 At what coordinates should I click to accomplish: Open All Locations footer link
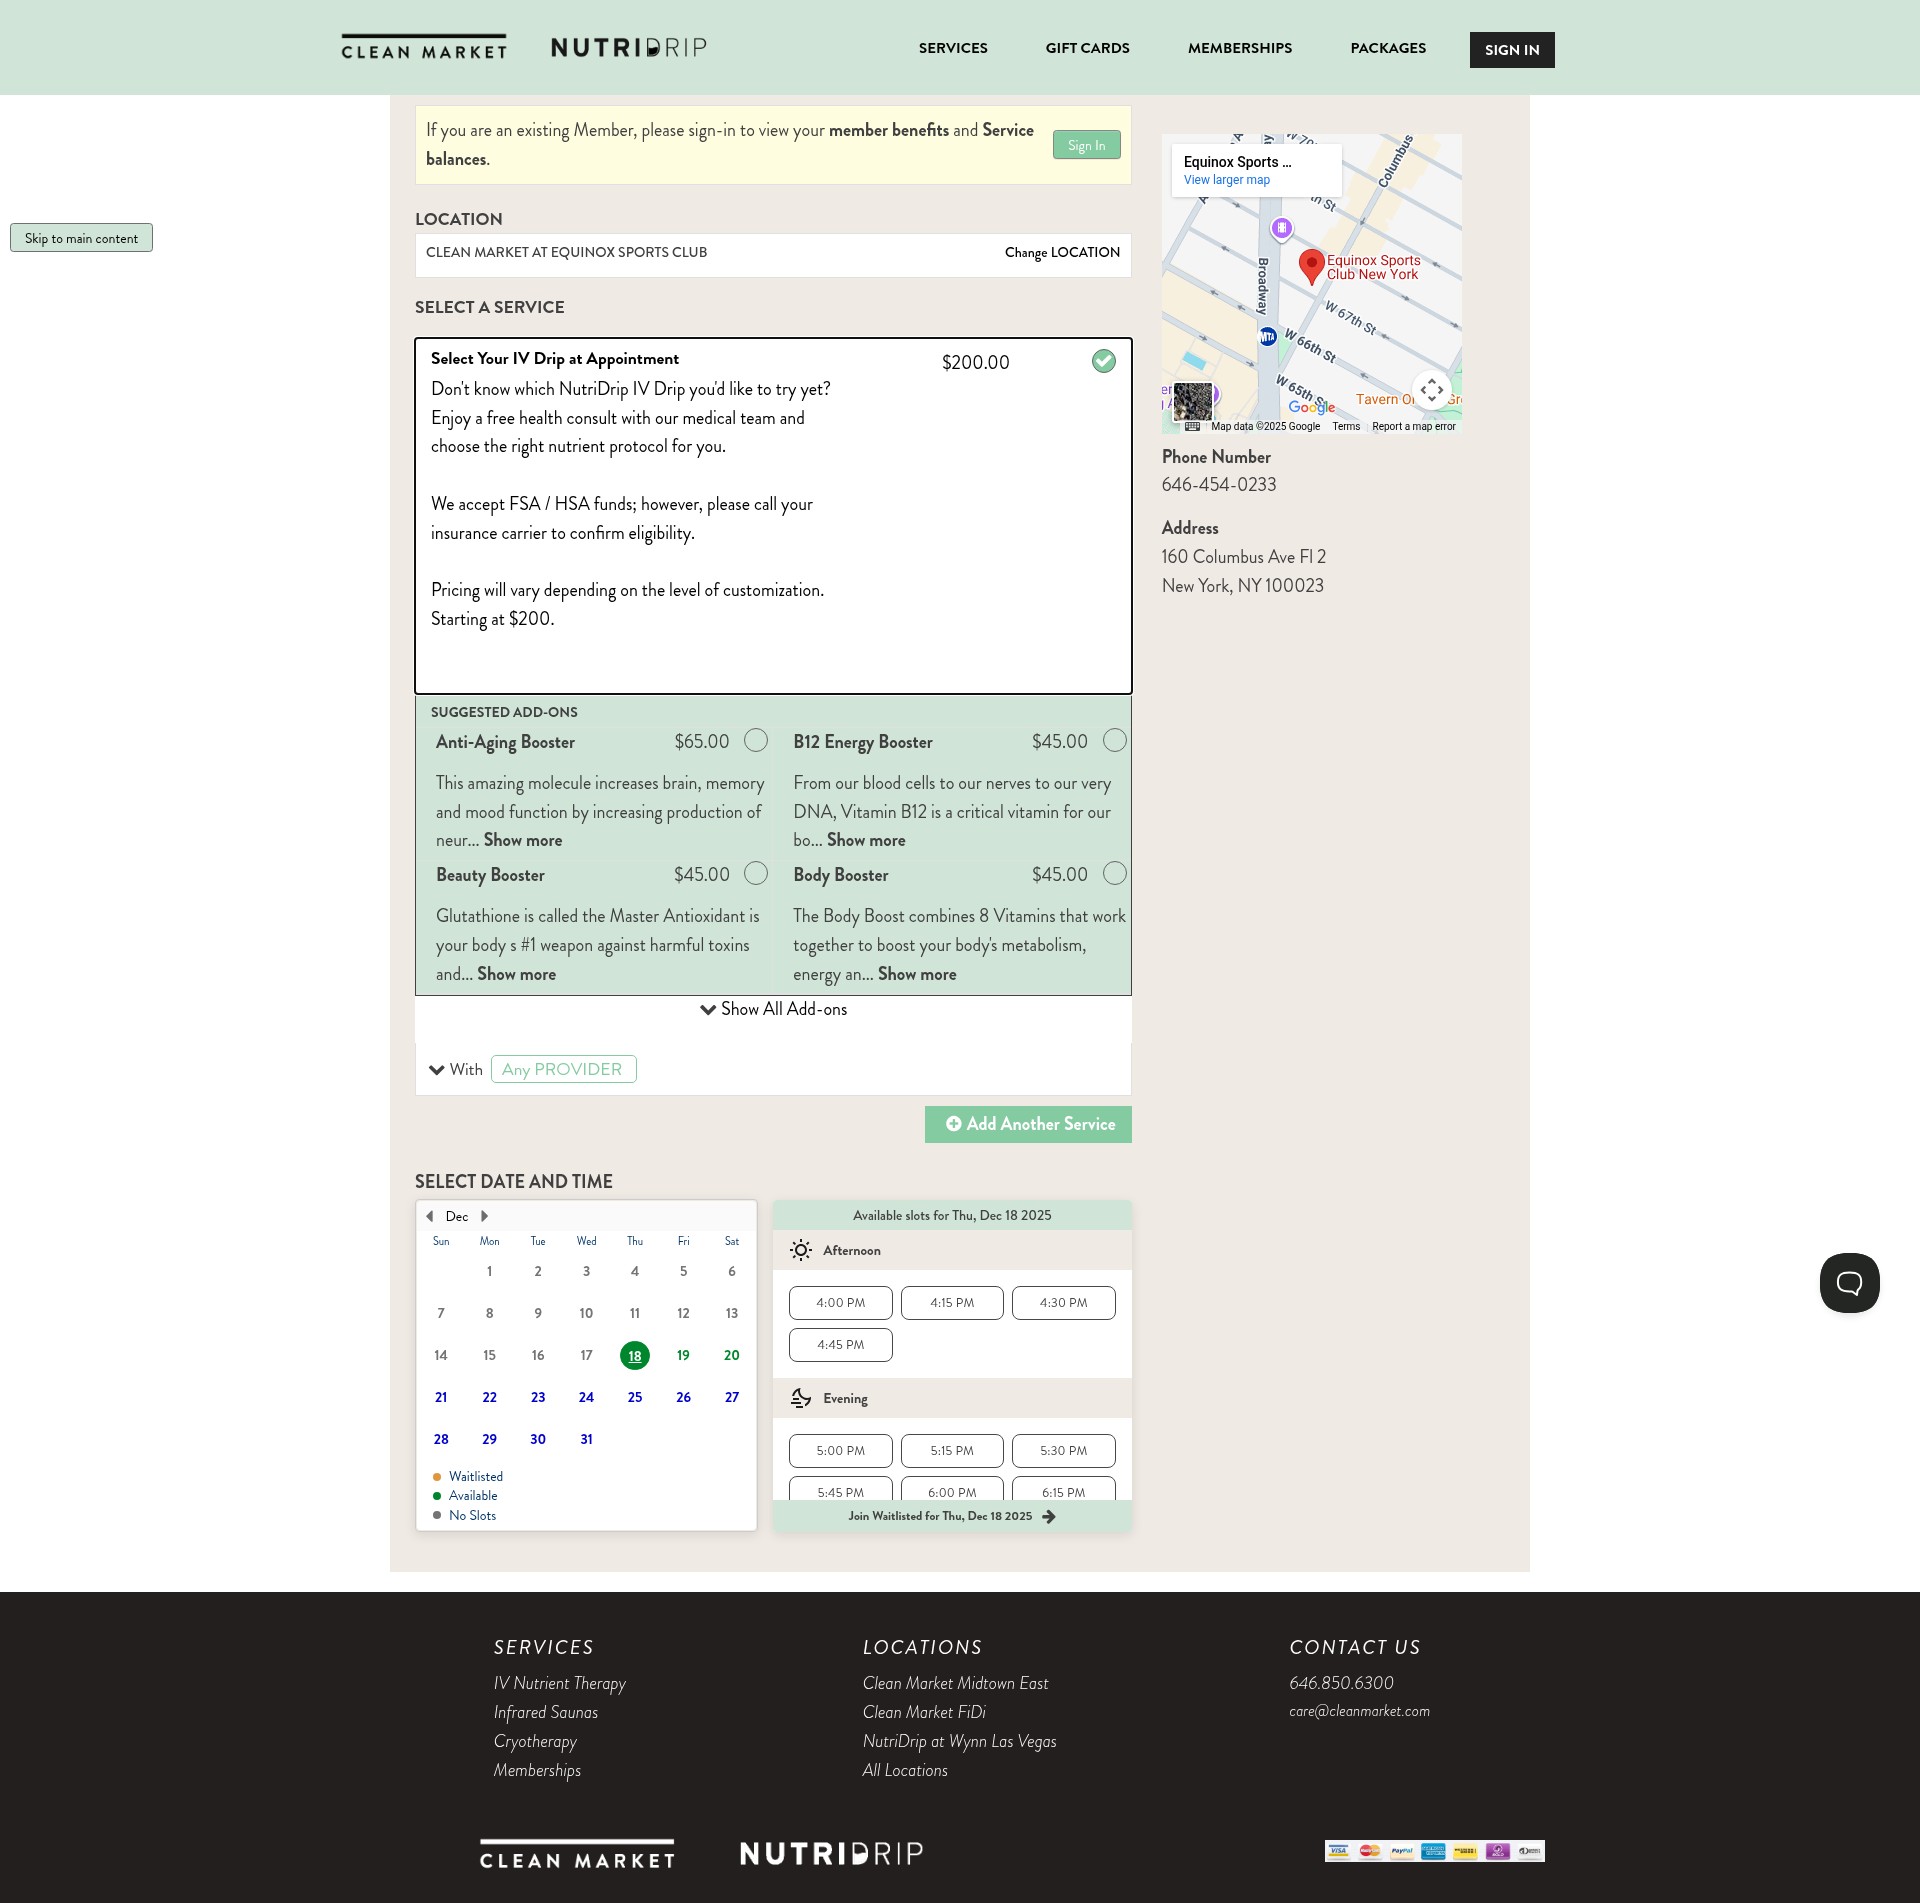tap(905, 1771)
